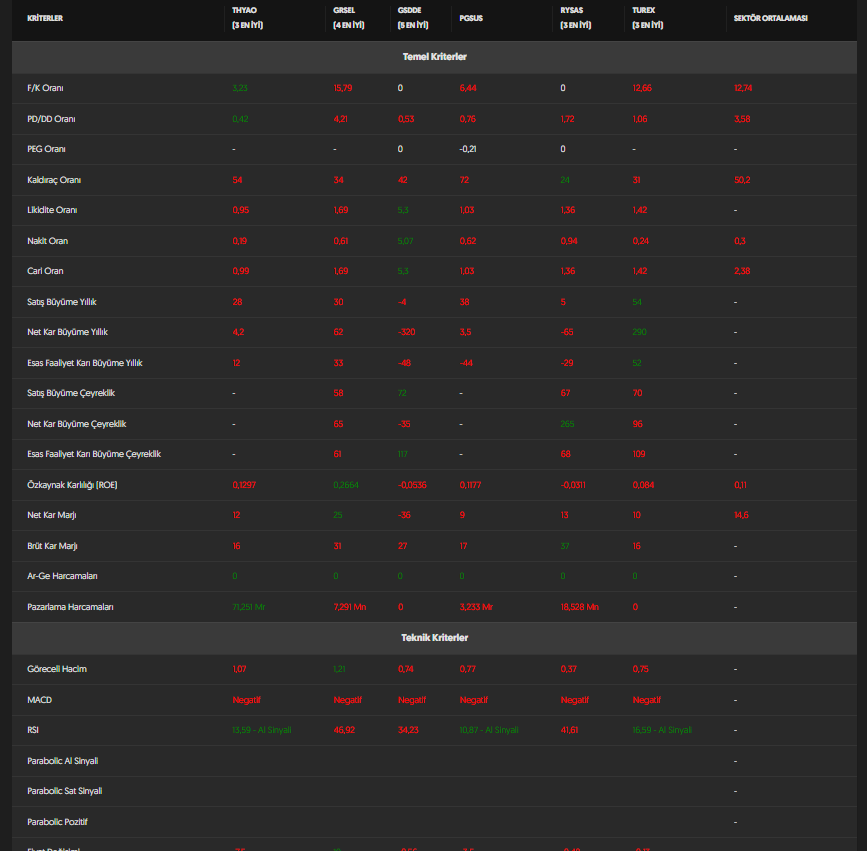
Task: Select the Kaldıraç Oranı row label
Action: 54,180
